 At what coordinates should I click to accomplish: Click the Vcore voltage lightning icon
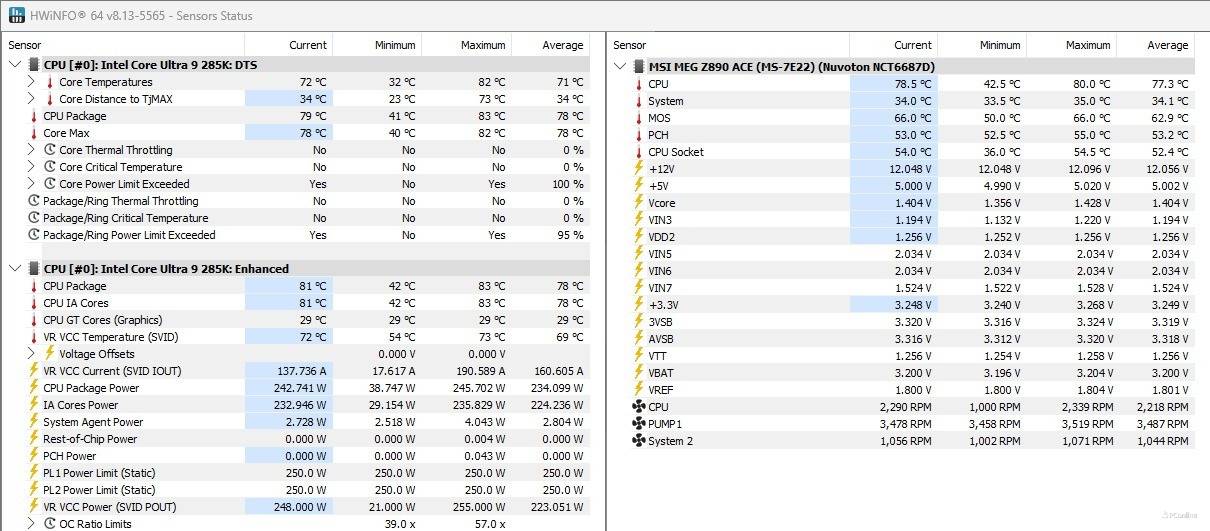point(638,203)
